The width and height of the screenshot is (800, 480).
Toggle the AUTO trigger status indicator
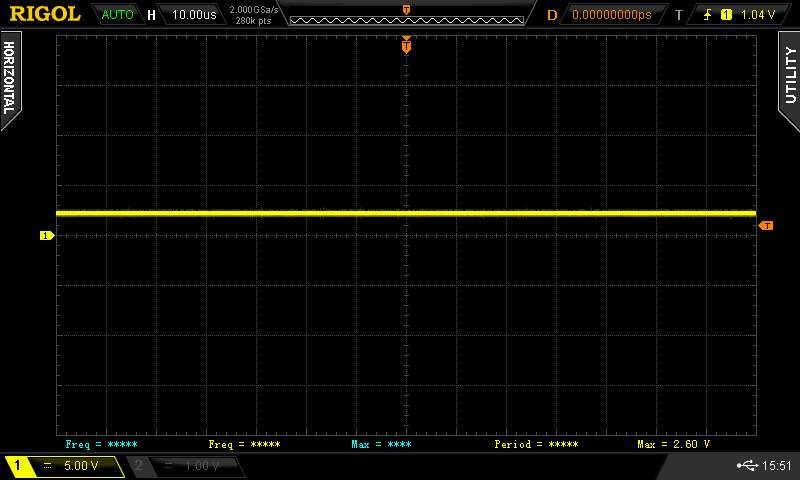tap(117, 15)
